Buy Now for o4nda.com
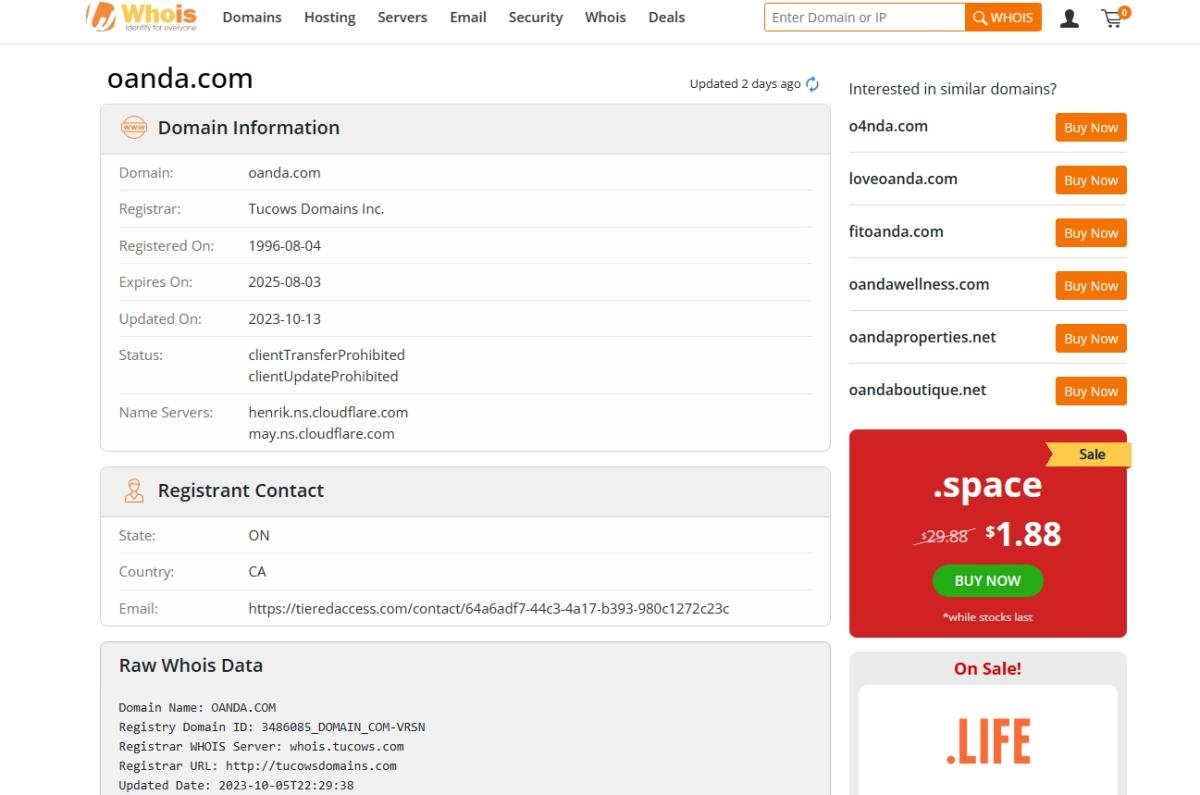Screen dimensions: 1200x795 1090,128
